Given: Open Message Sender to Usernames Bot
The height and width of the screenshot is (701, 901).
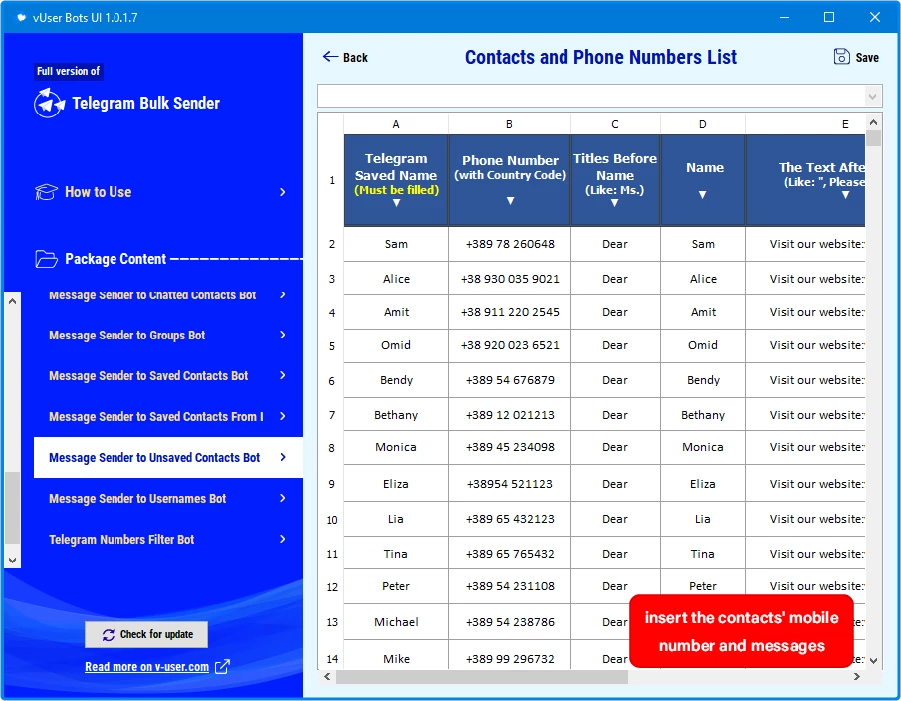Looking at the screenshot, I should 168,498.
